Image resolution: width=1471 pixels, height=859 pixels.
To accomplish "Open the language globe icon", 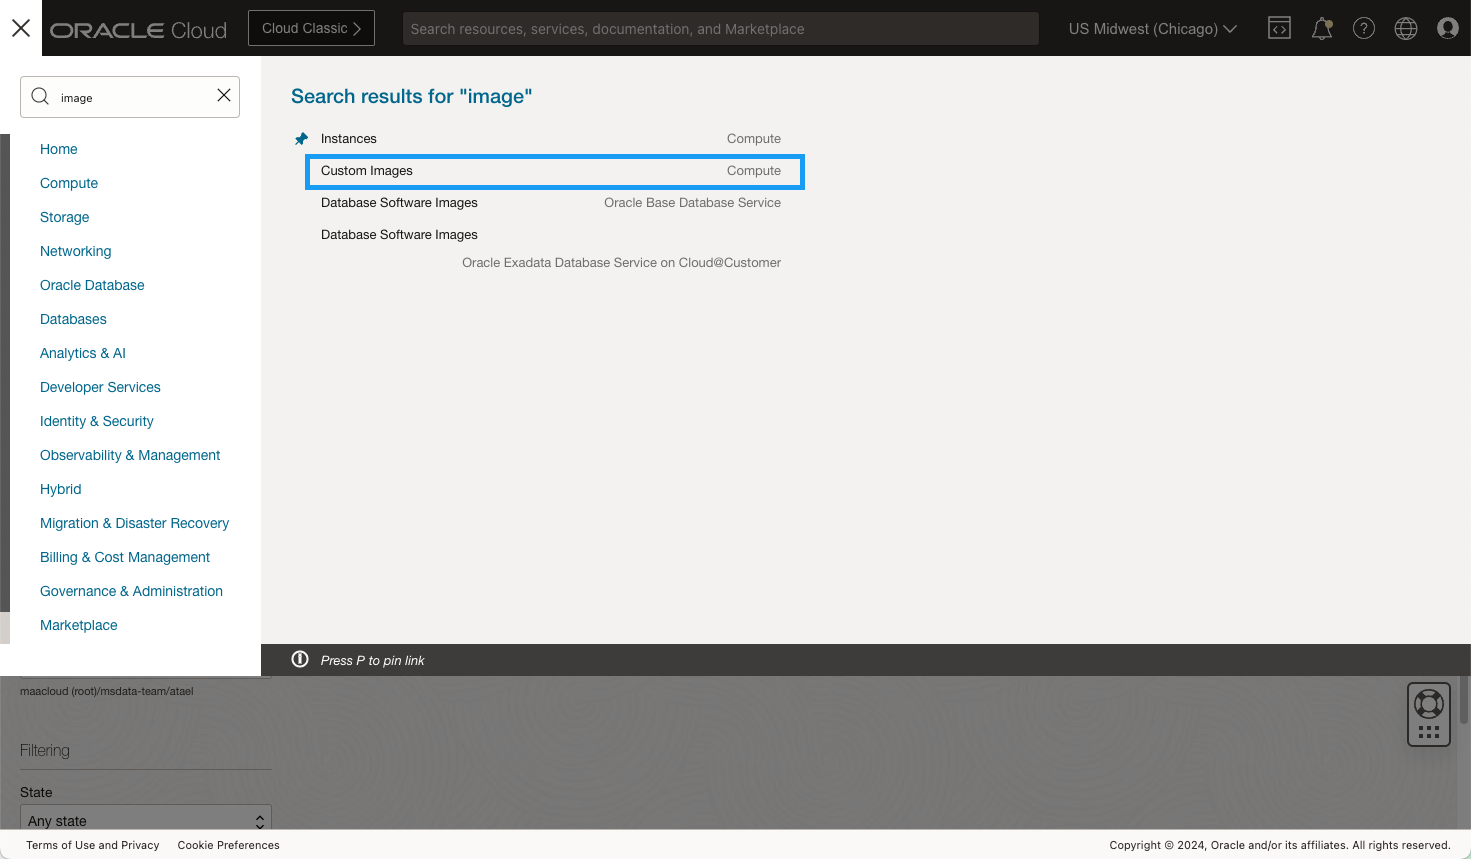I will [x=1406, y=29].
